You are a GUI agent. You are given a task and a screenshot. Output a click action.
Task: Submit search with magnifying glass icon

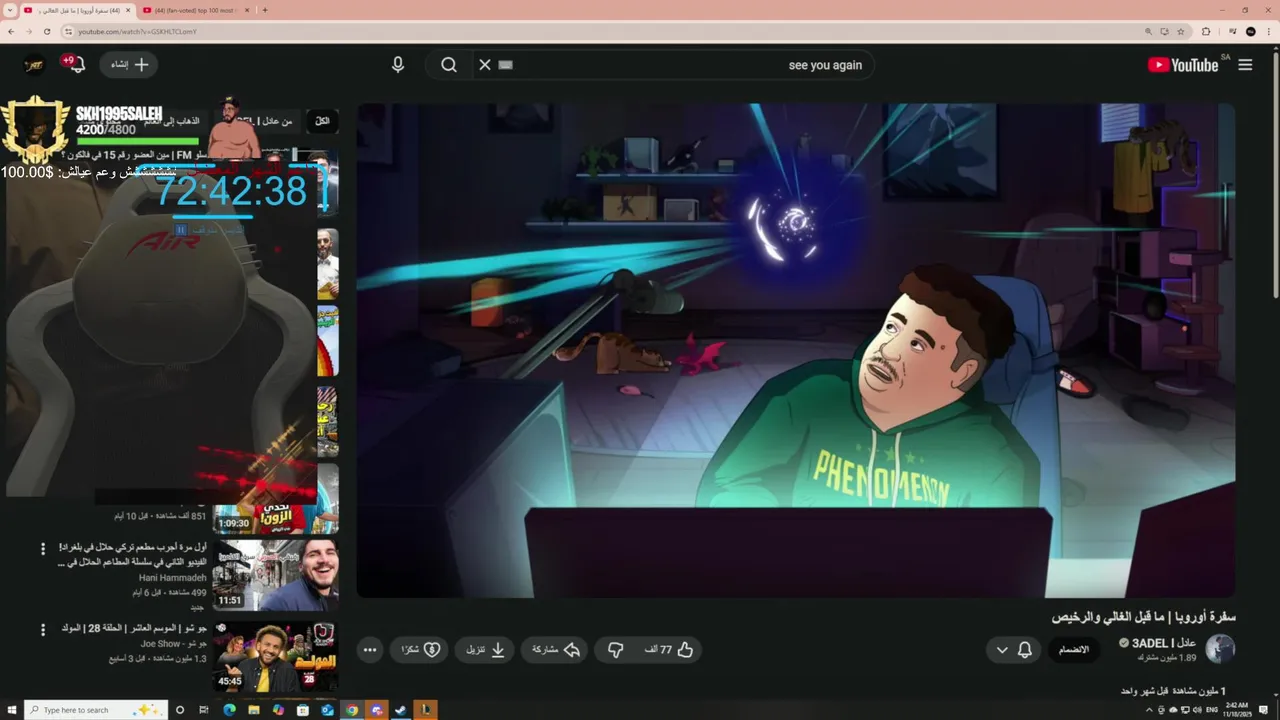(449, 65)
